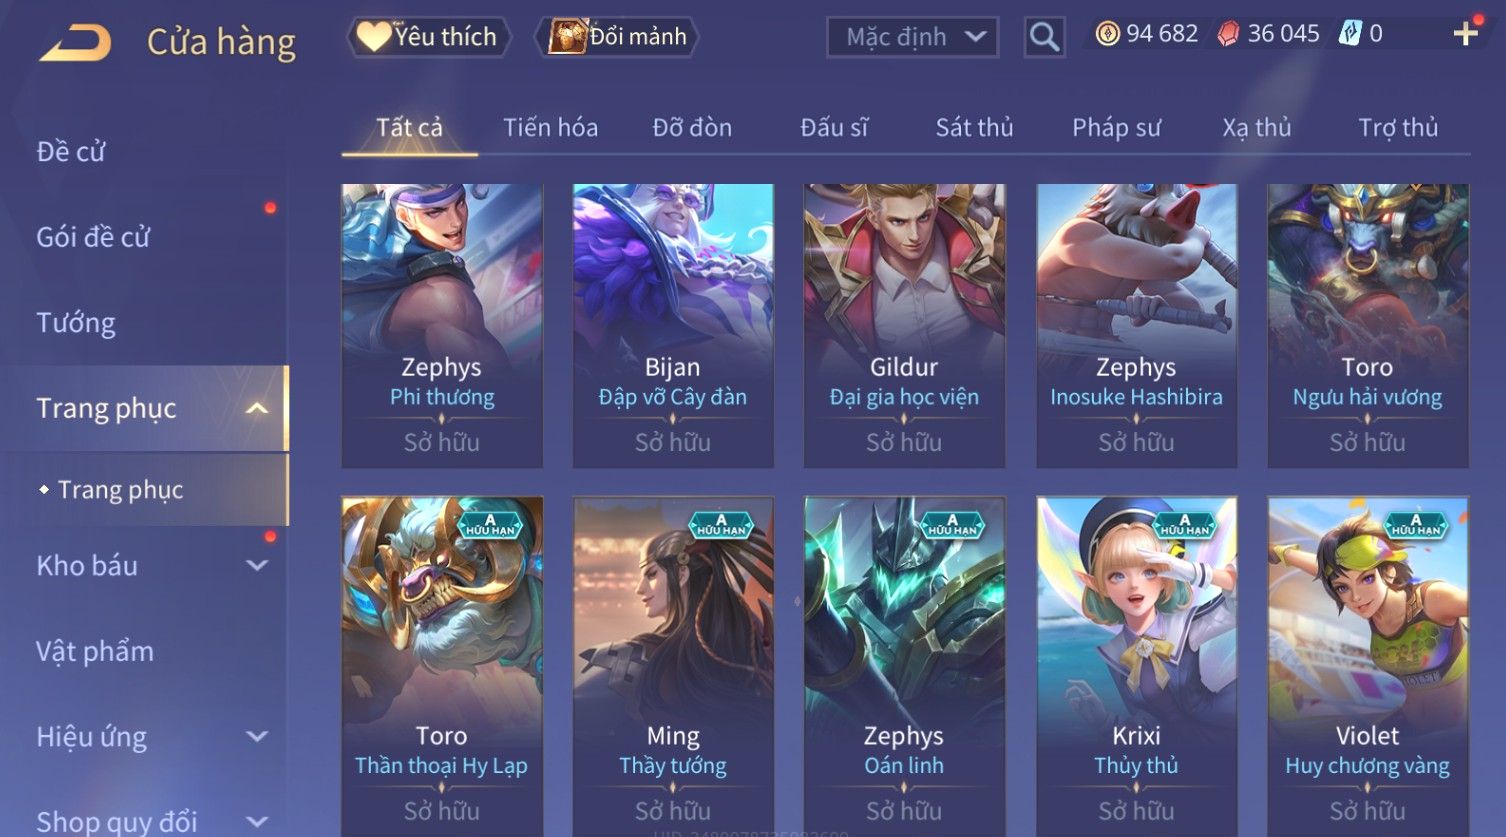1506x837 pixels.
Task: Click the gold coin balance icon
Action: click(x=1107, y=34)
